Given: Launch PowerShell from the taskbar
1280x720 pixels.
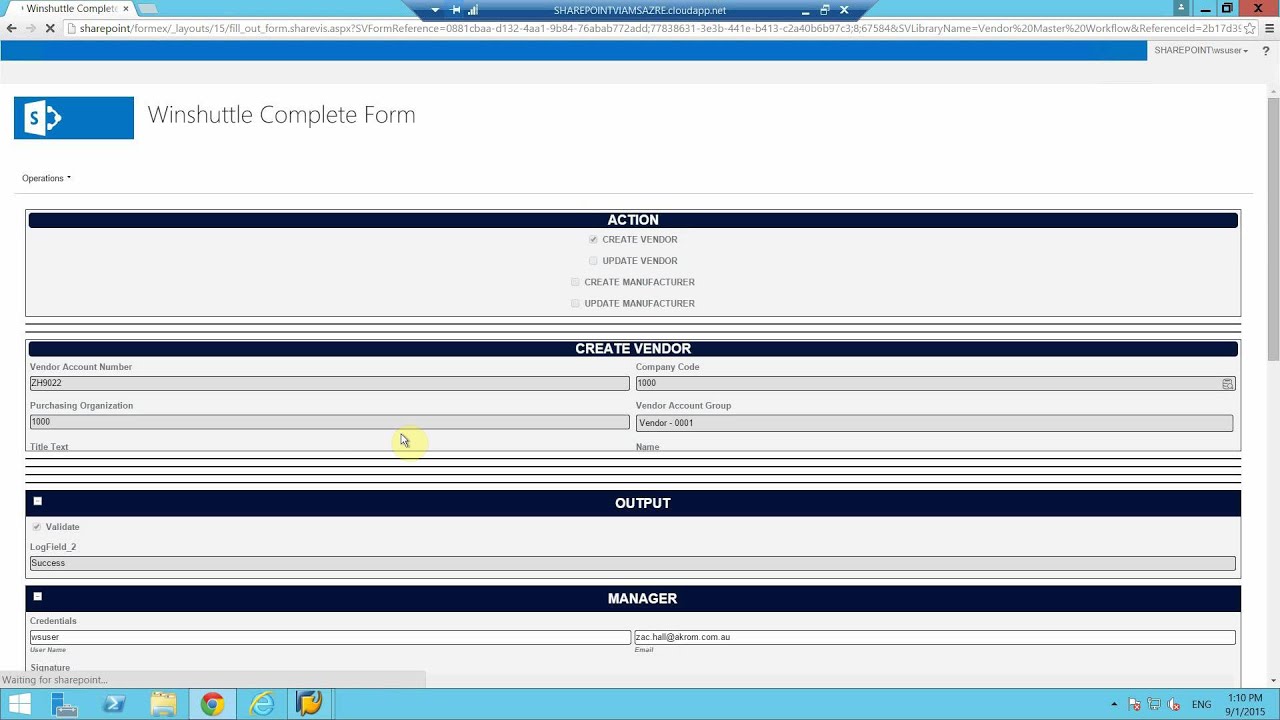Looking at the screenshot, I should pos(114,704).
